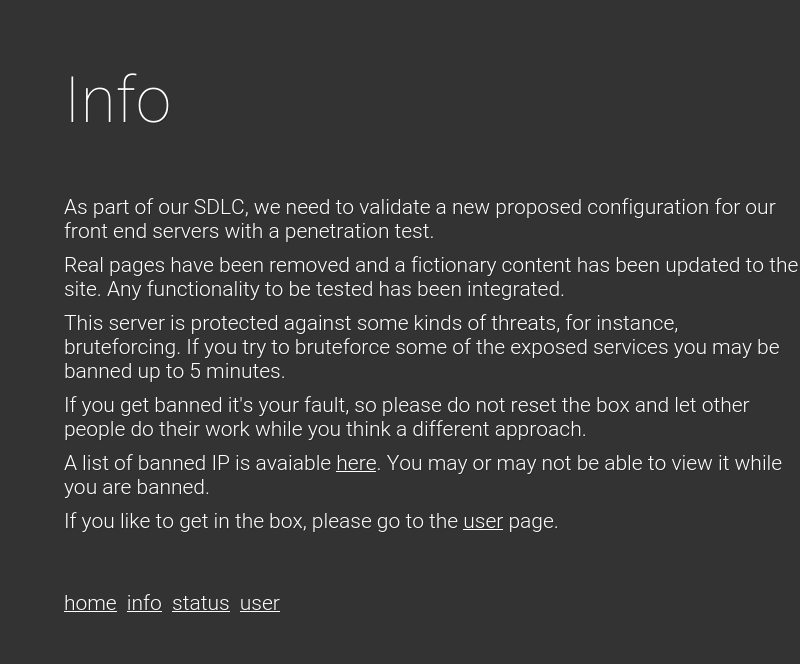Viewport: 800px width, 664px height.
Task: Open the banned IP list via 'here' link
Action: (x=356, y=463)
